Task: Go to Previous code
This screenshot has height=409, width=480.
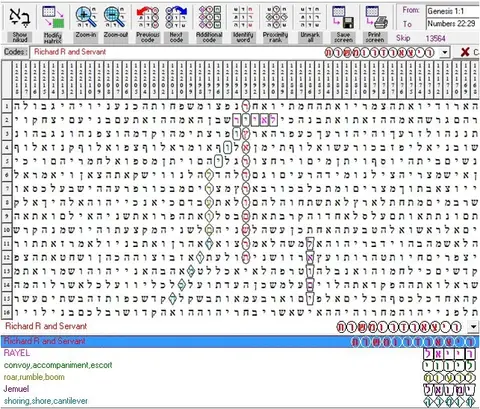Action: pos(147,17)
